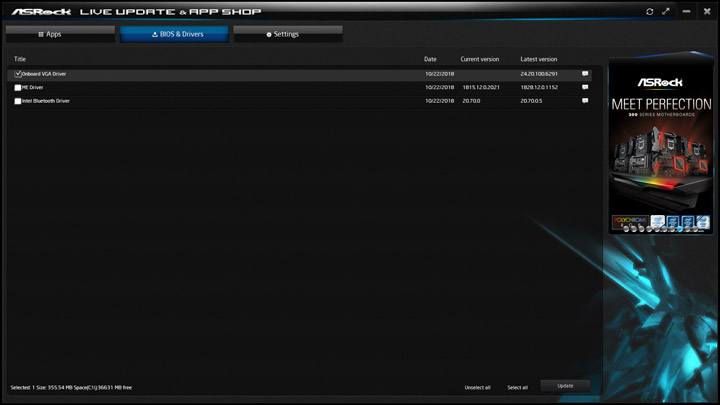Click ME Driver current version 1815.12.0.2021
Screen dimensions: 720x405
point(481,87)
